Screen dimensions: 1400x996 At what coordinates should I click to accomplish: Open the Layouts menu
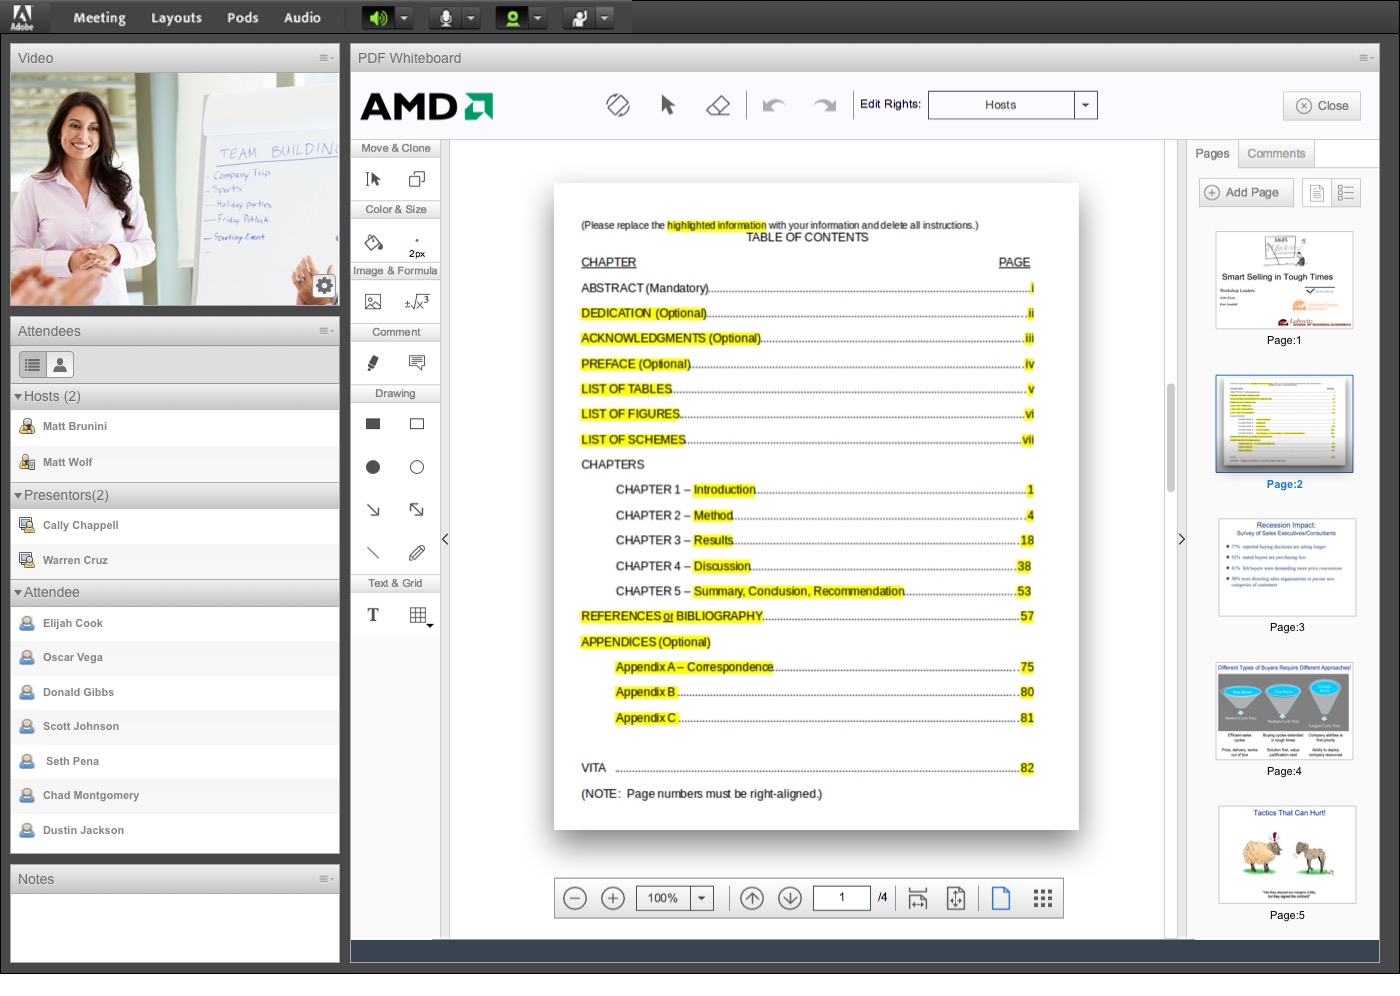[x=176, y=18]
